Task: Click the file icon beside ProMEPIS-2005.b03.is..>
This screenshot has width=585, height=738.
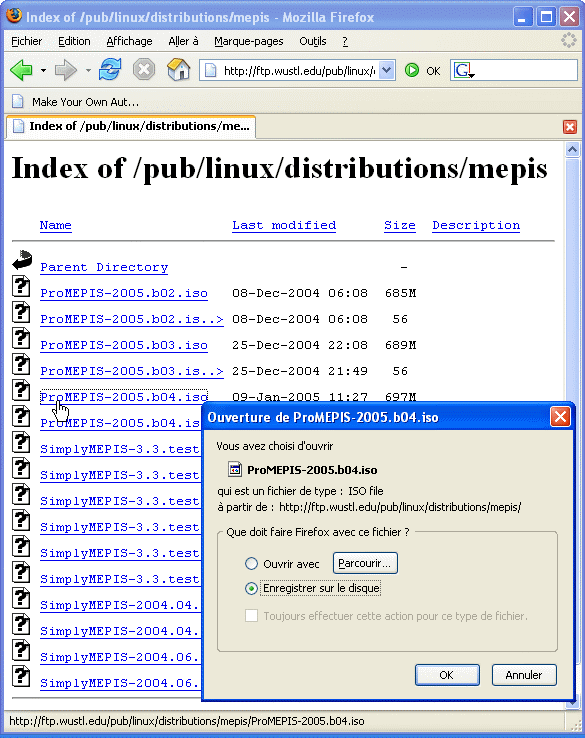Action: tap(21, 364)
